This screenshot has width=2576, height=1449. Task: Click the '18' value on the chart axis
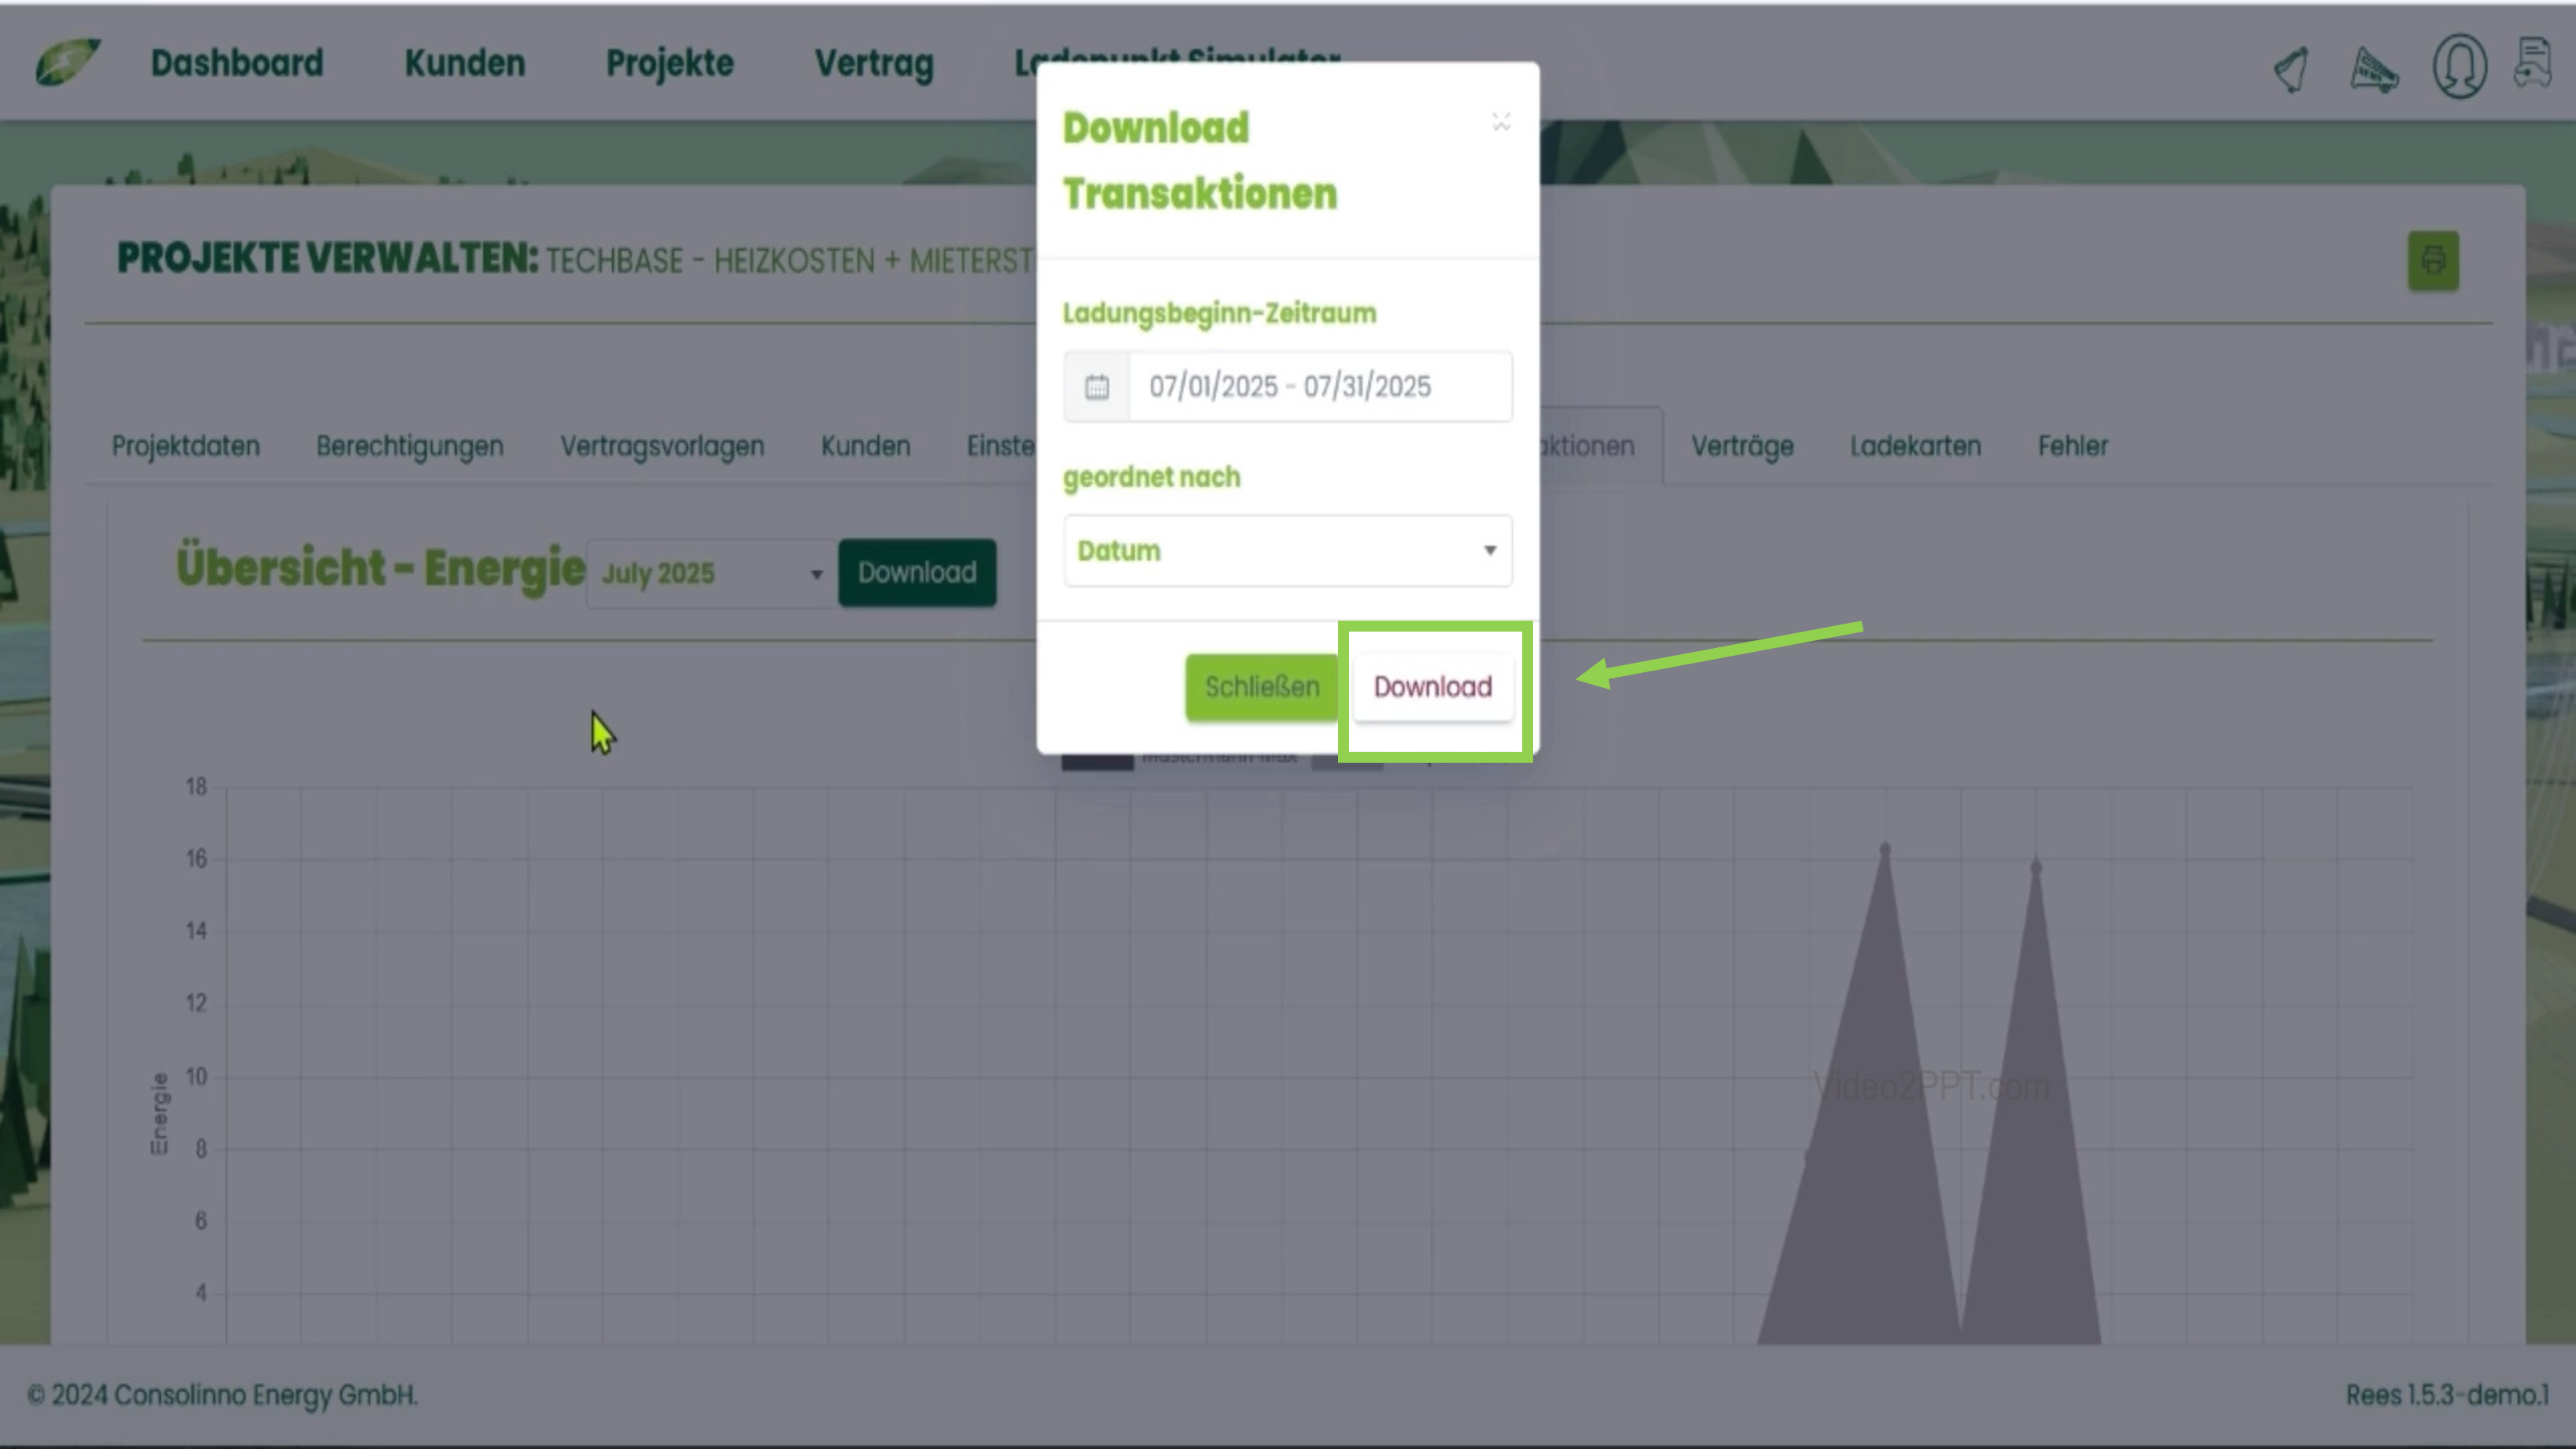tap(196, 787)
